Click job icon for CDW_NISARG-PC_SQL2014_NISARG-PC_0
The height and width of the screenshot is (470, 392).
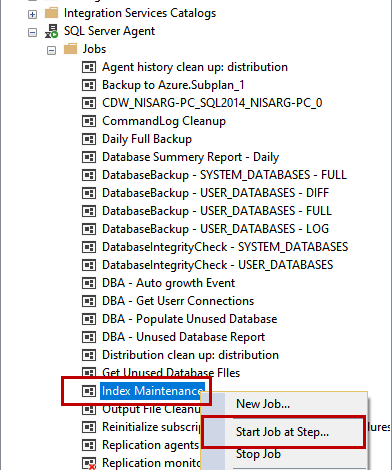89,103
